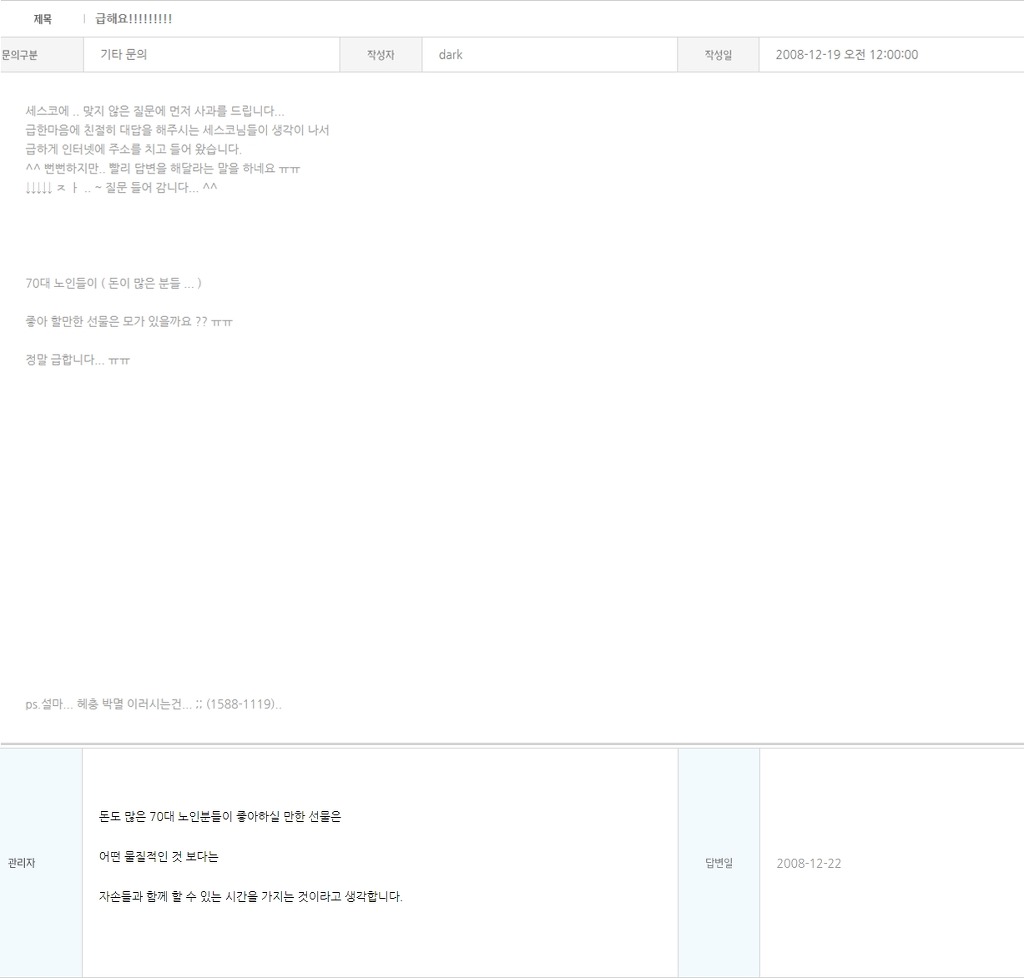
Task: Click the ps. line with phone number 1588-1119
Action: click(153, 704)
